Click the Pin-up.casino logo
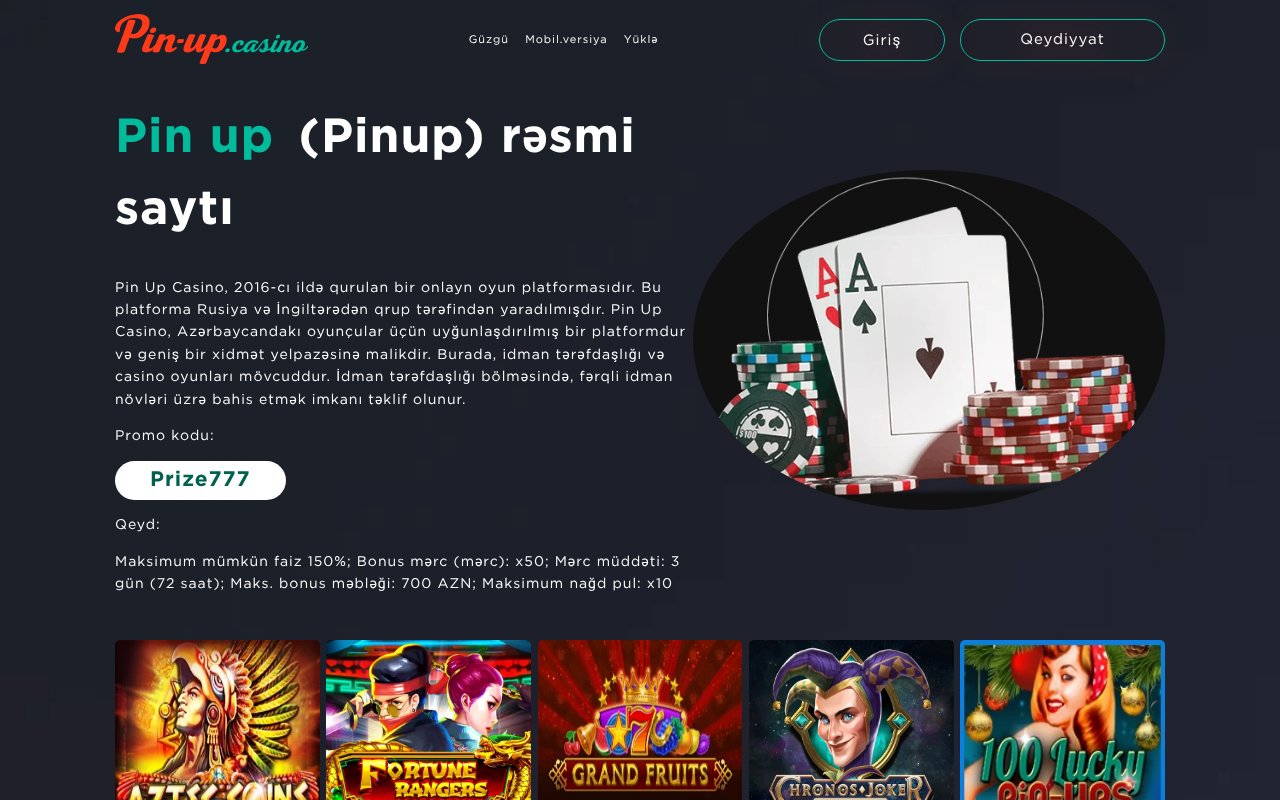Viewport: 1280px width, 800px height. point(211,39)
